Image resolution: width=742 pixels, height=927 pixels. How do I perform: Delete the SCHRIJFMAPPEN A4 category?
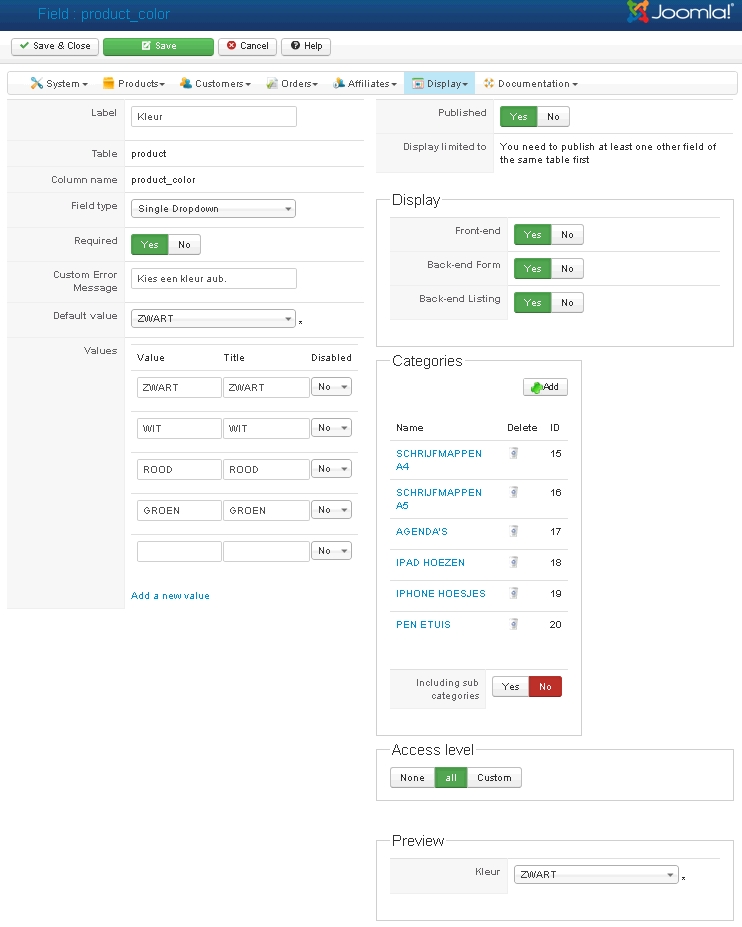point(514,453)
